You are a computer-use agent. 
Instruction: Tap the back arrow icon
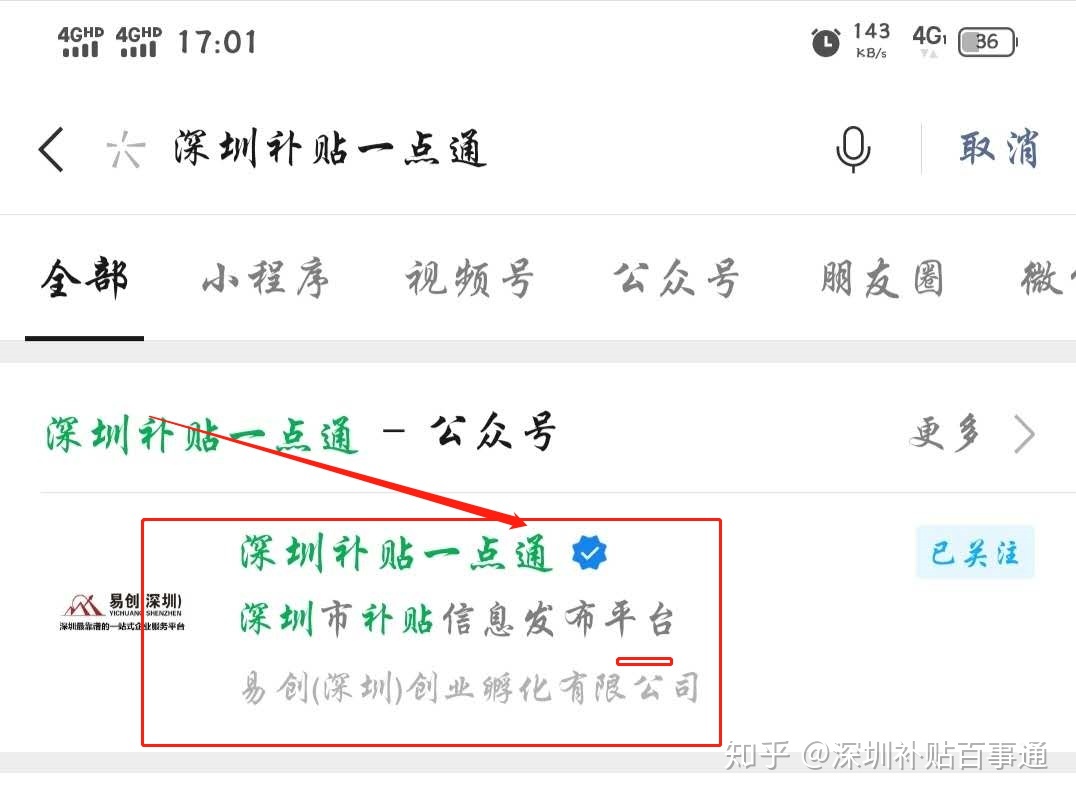pos(51,149)
